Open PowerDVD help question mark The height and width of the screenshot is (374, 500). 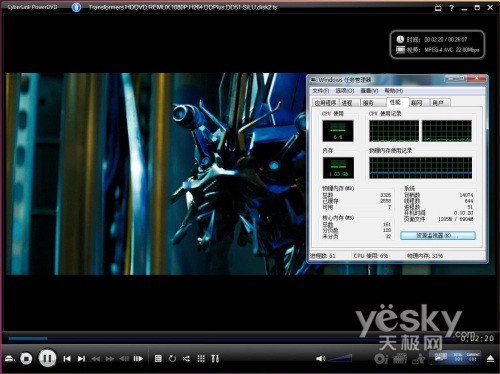pyautogui.click(x=451, y=8)
